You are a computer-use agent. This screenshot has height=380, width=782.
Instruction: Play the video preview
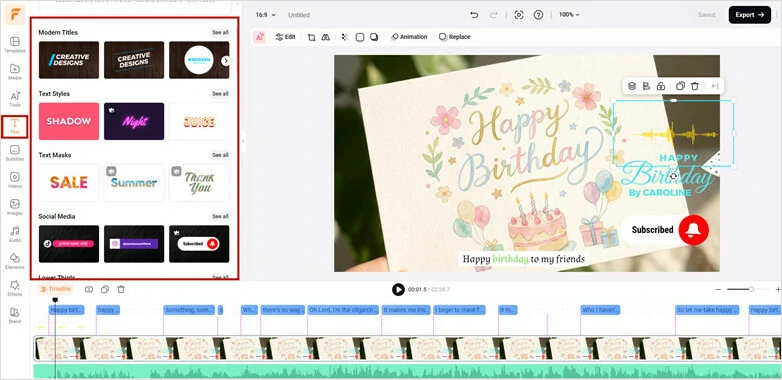(398, 289)
